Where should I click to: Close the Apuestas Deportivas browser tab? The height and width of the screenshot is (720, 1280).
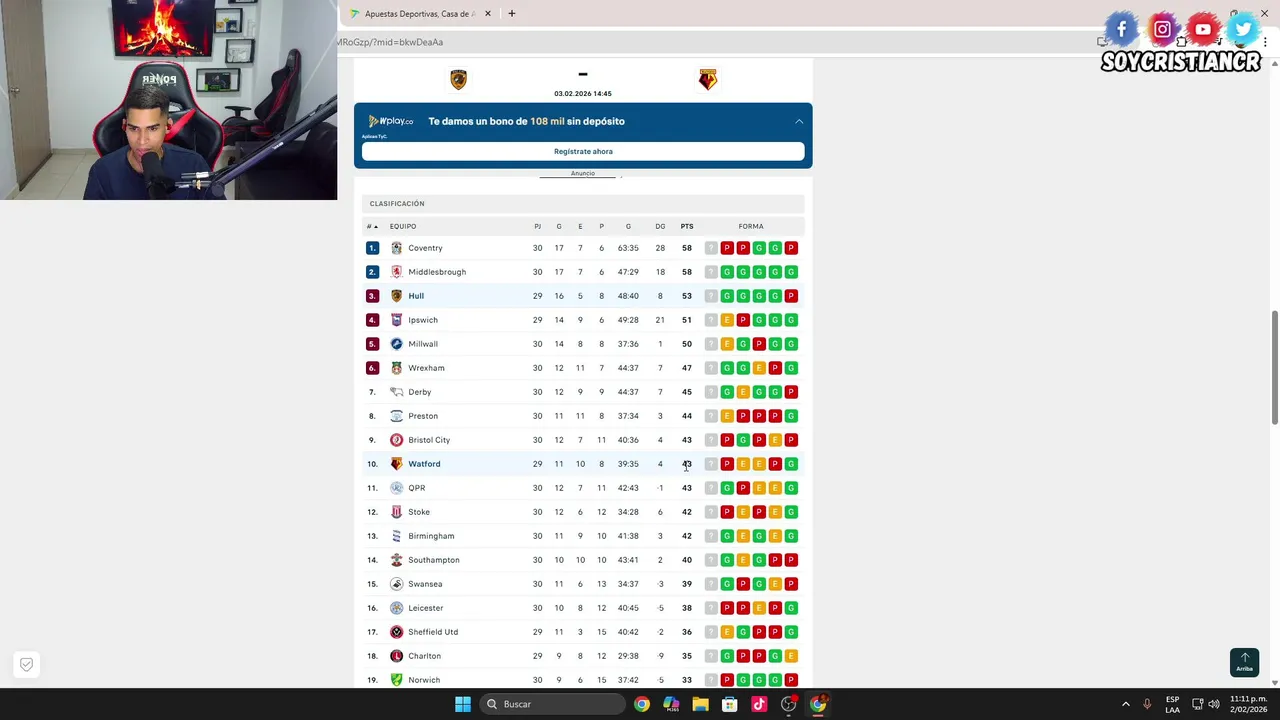(488, 14)
